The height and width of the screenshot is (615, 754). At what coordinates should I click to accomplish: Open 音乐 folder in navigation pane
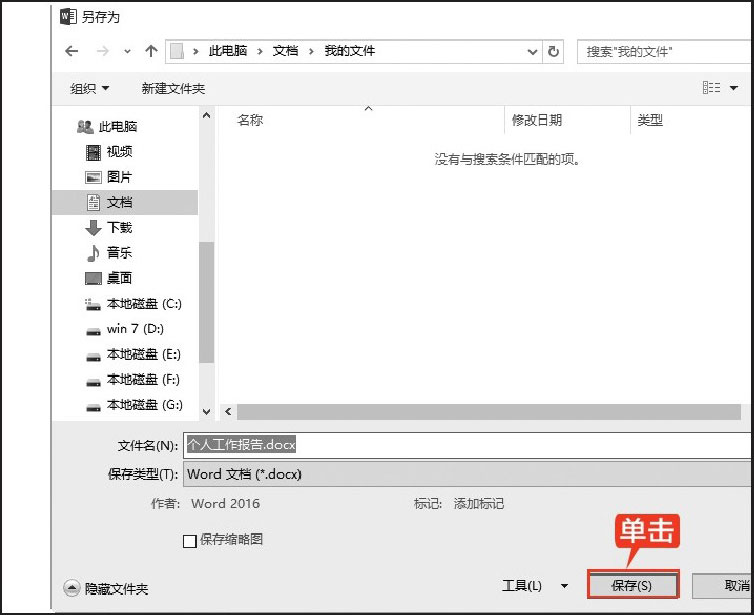coord(119,253)
